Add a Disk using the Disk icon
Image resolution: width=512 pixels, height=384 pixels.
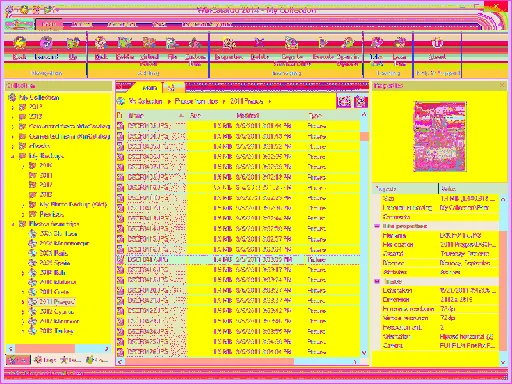pyautogui.click(x=101, y=43)
